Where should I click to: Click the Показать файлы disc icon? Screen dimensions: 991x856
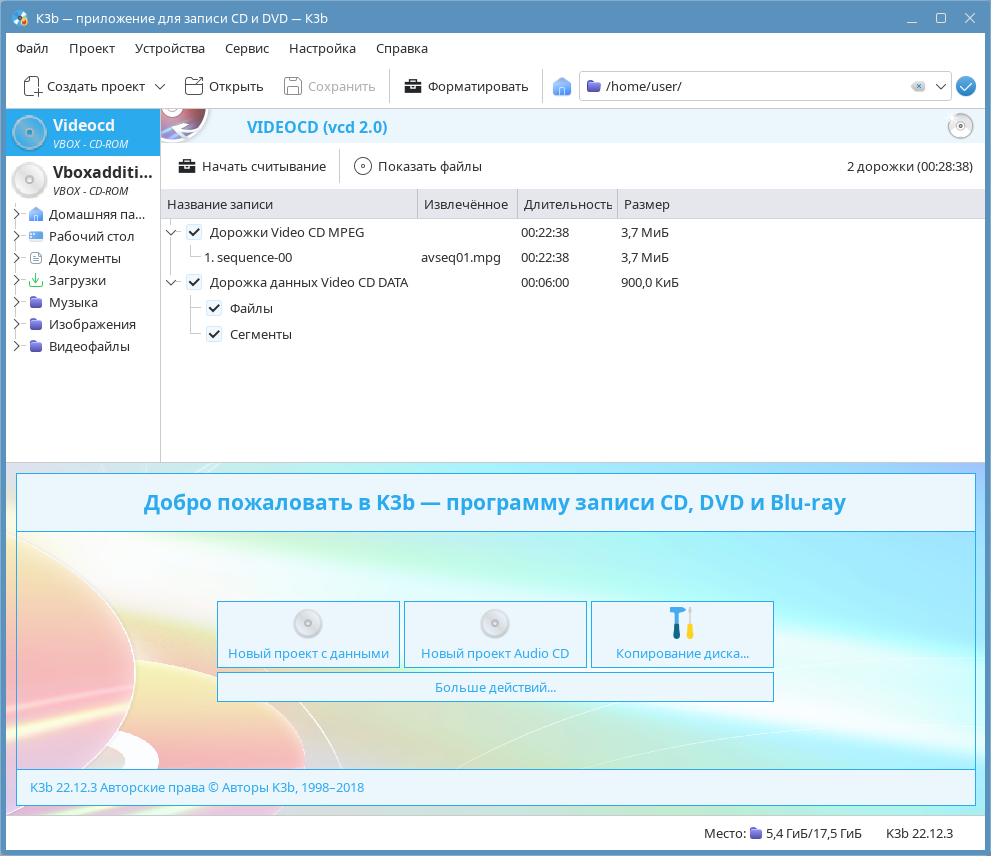point(362,166)
